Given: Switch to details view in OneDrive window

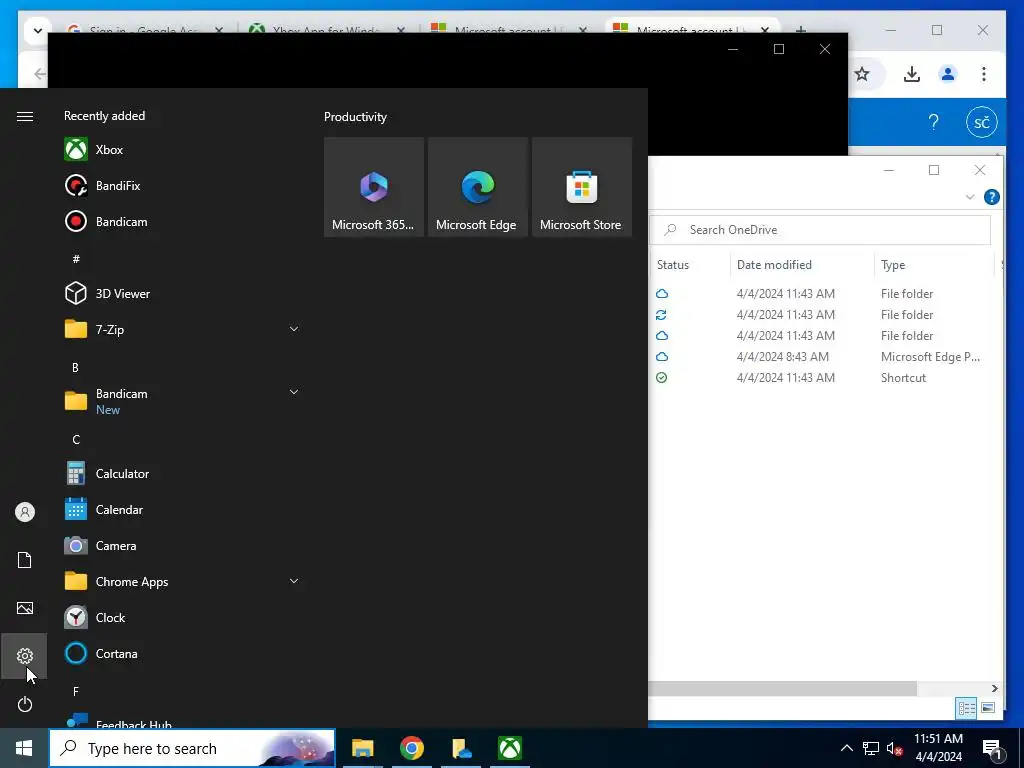Looking at the screenshot, I should (967, 708).
